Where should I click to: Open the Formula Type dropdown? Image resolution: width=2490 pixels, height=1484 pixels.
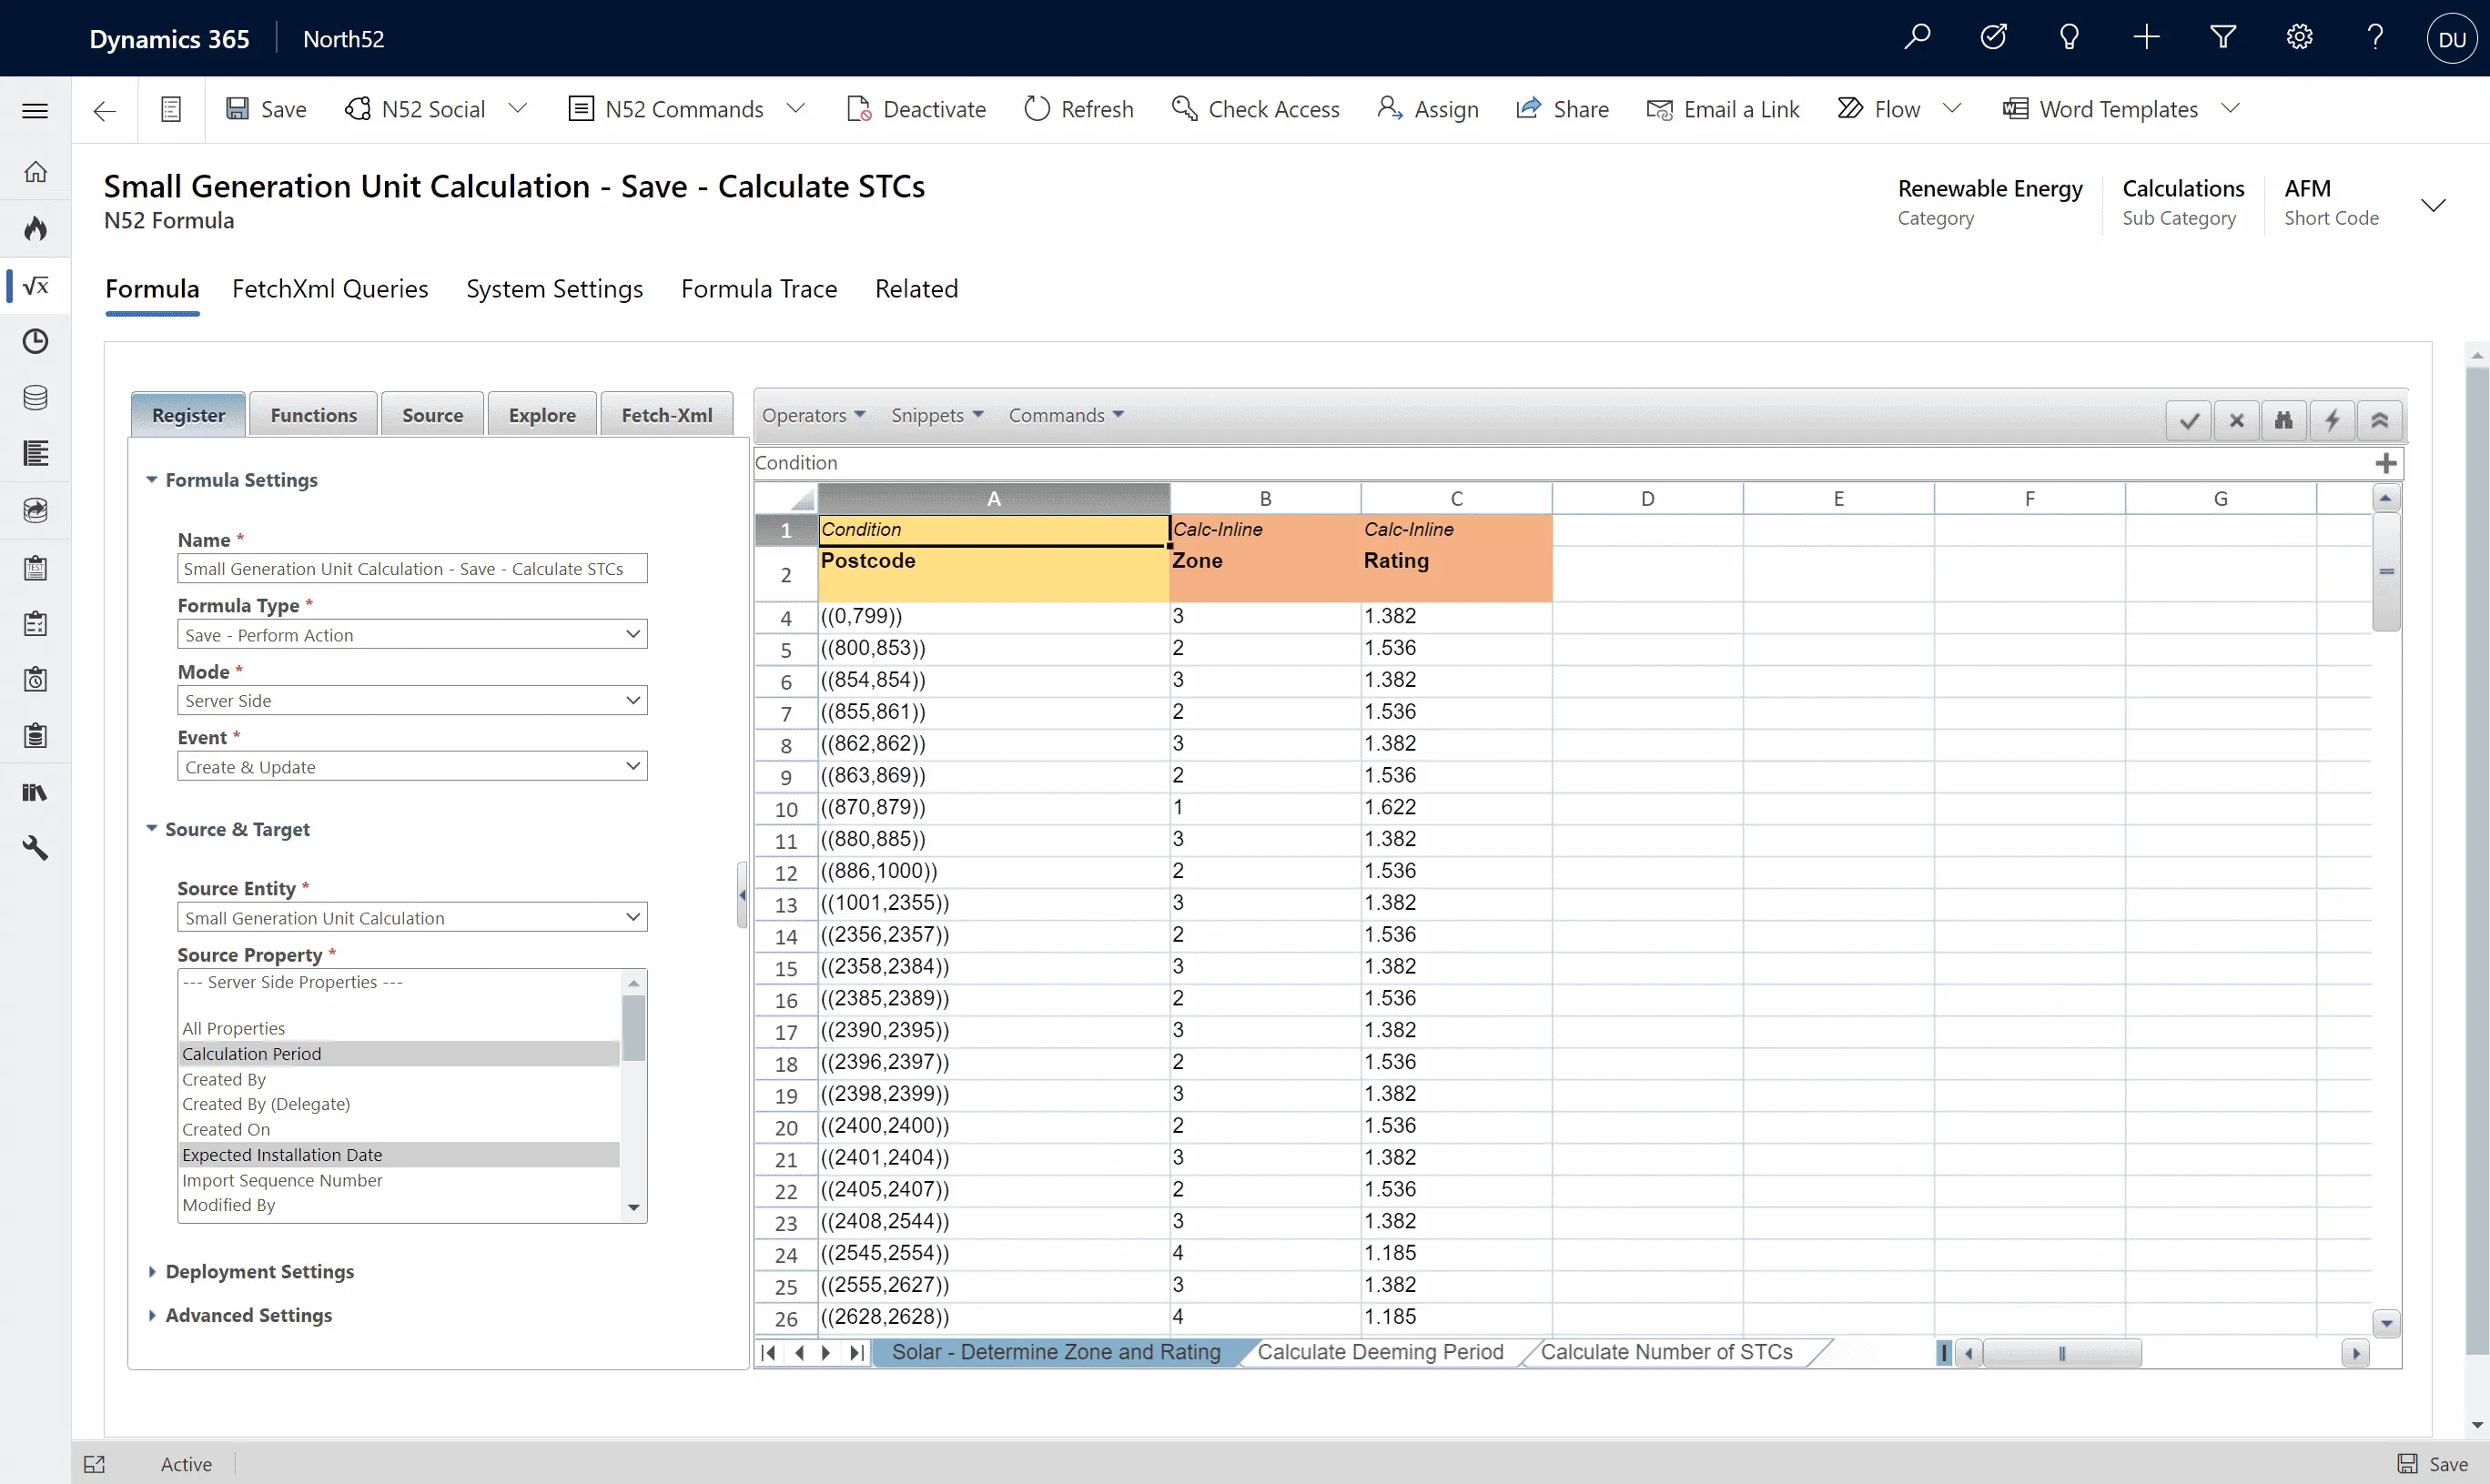click(x=412, y=634)
